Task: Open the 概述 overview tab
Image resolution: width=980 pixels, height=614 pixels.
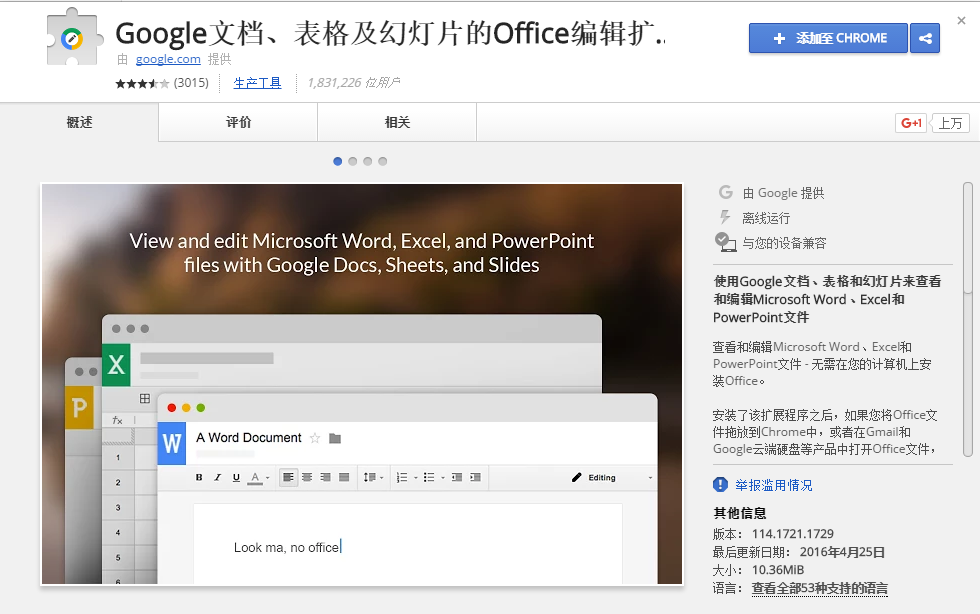Action: click(x=79, y=123)
